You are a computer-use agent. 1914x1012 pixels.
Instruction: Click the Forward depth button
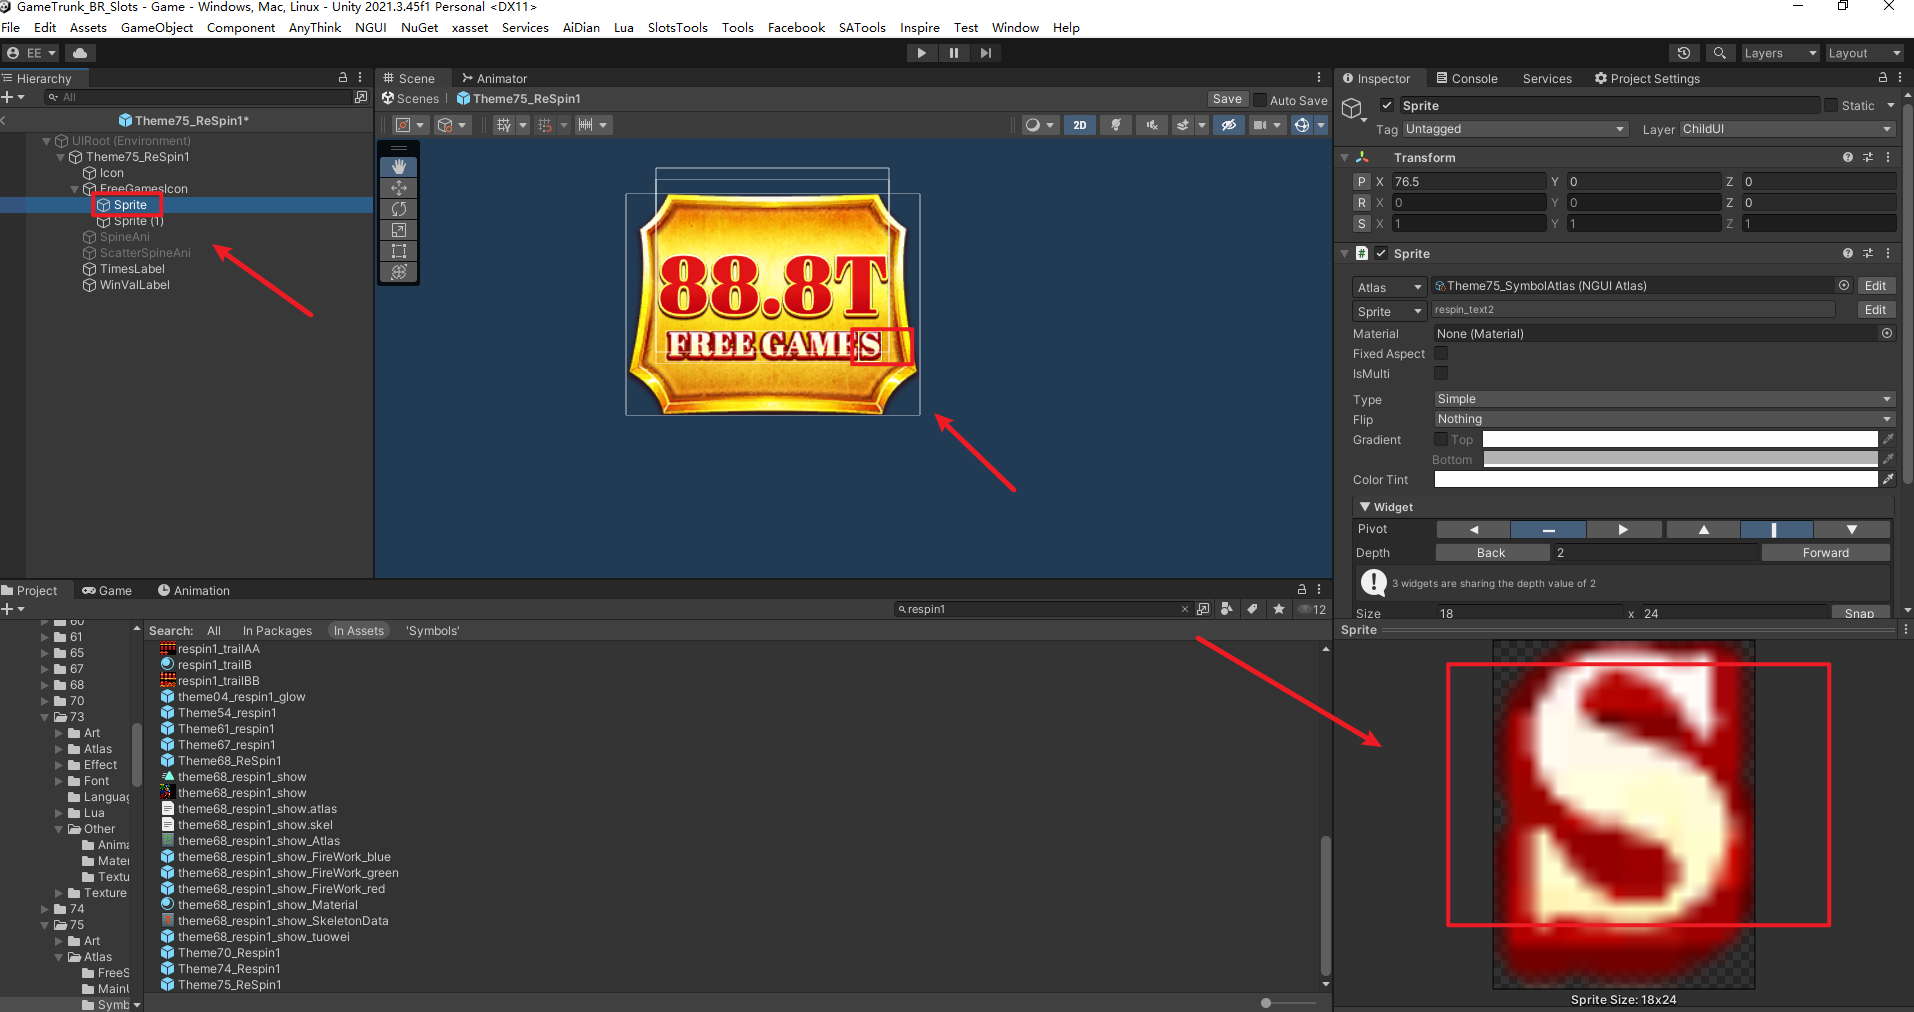click(1825, 553)
